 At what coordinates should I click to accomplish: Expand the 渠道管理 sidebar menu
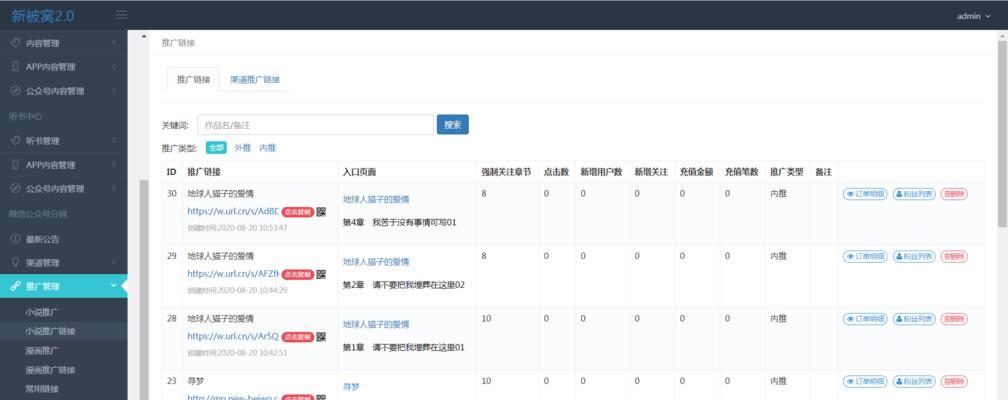click(x=64, y=263)
